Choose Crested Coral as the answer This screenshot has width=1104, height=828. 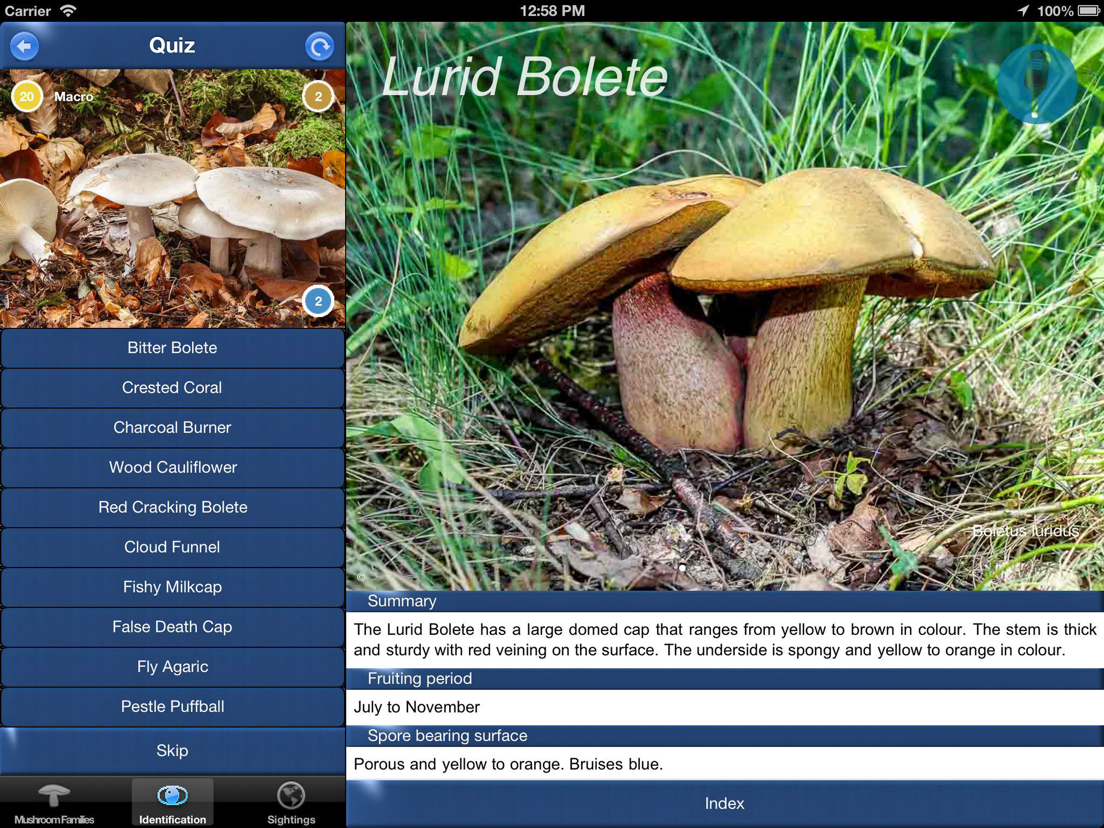click(172, 388)
